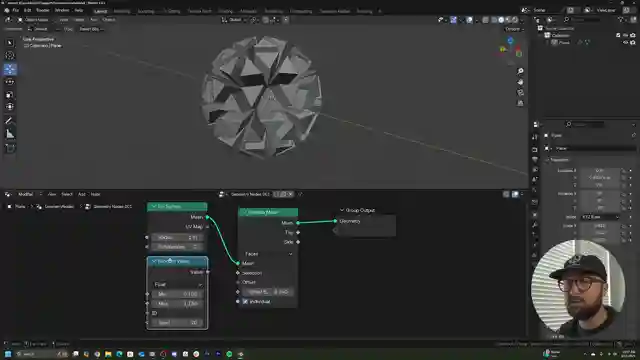The width and height of the screenshot is (640, 360).
Task: Open viewport Object menu
Action: click(x=109, y=20)
